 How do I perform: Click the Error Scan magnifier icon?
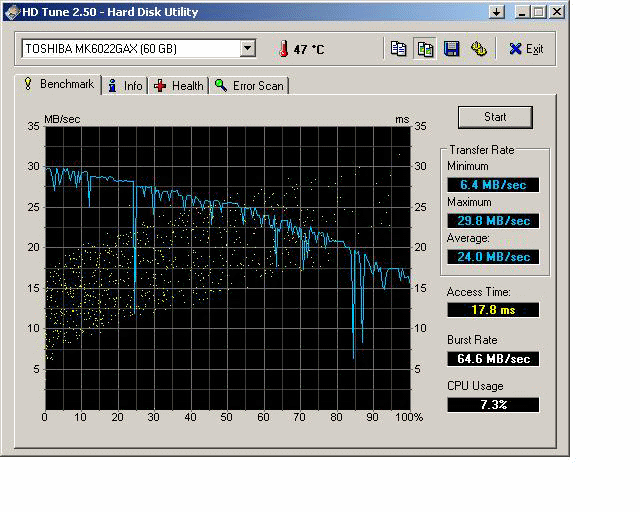point(221,85)
